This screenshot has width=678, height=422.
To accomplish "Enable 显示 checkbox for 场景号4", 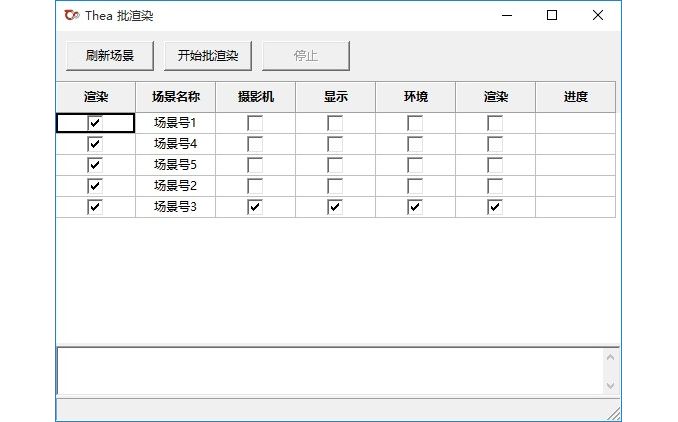I will click(x=335, y=144).
